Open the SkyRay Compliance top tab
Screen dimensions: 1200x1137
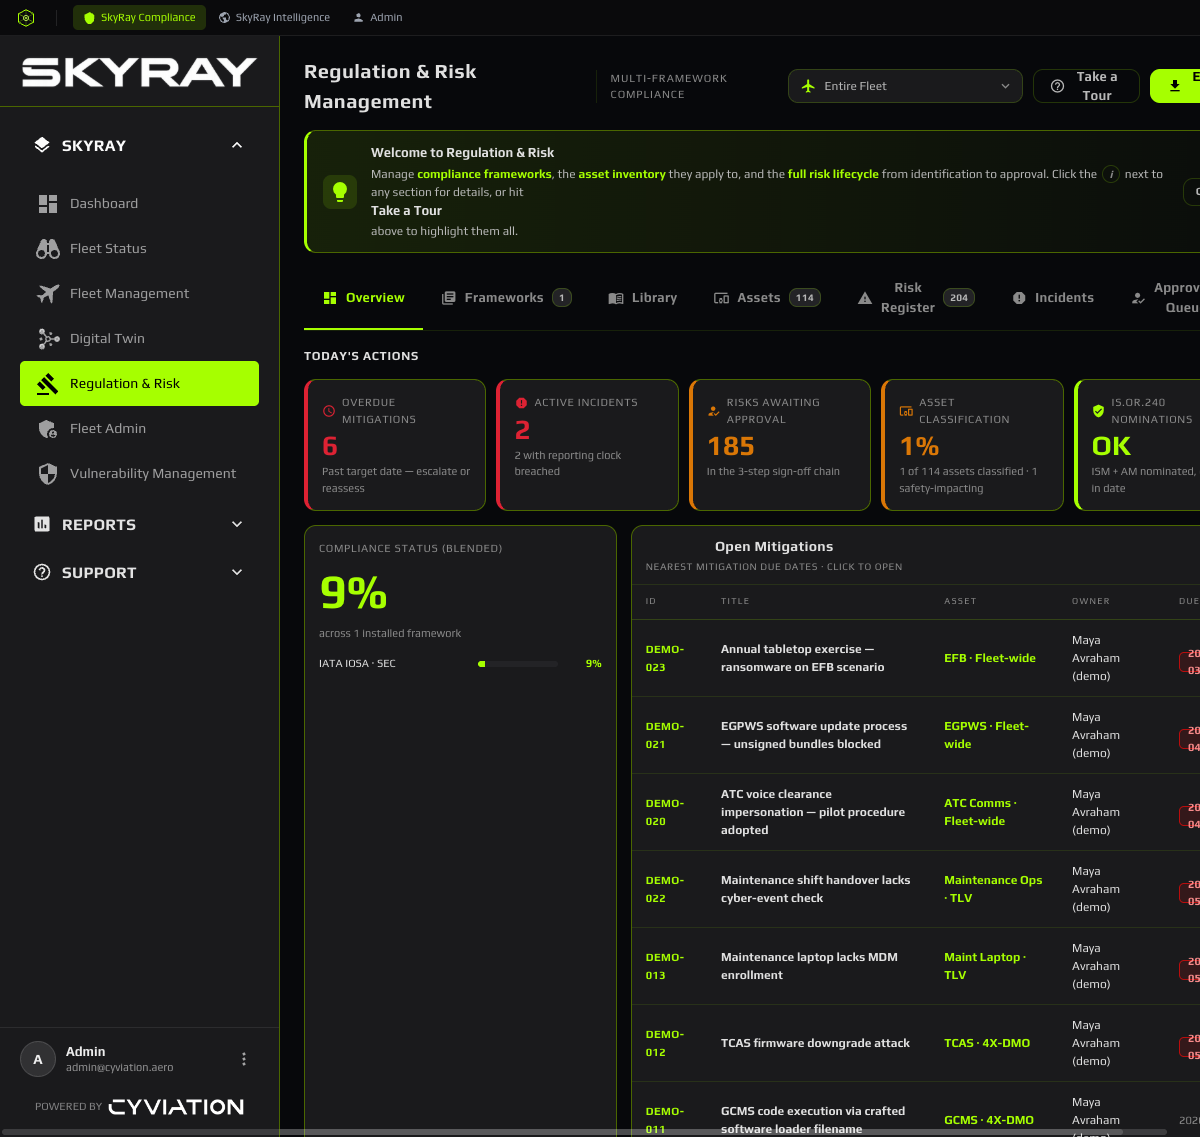[x=139, y=17]
